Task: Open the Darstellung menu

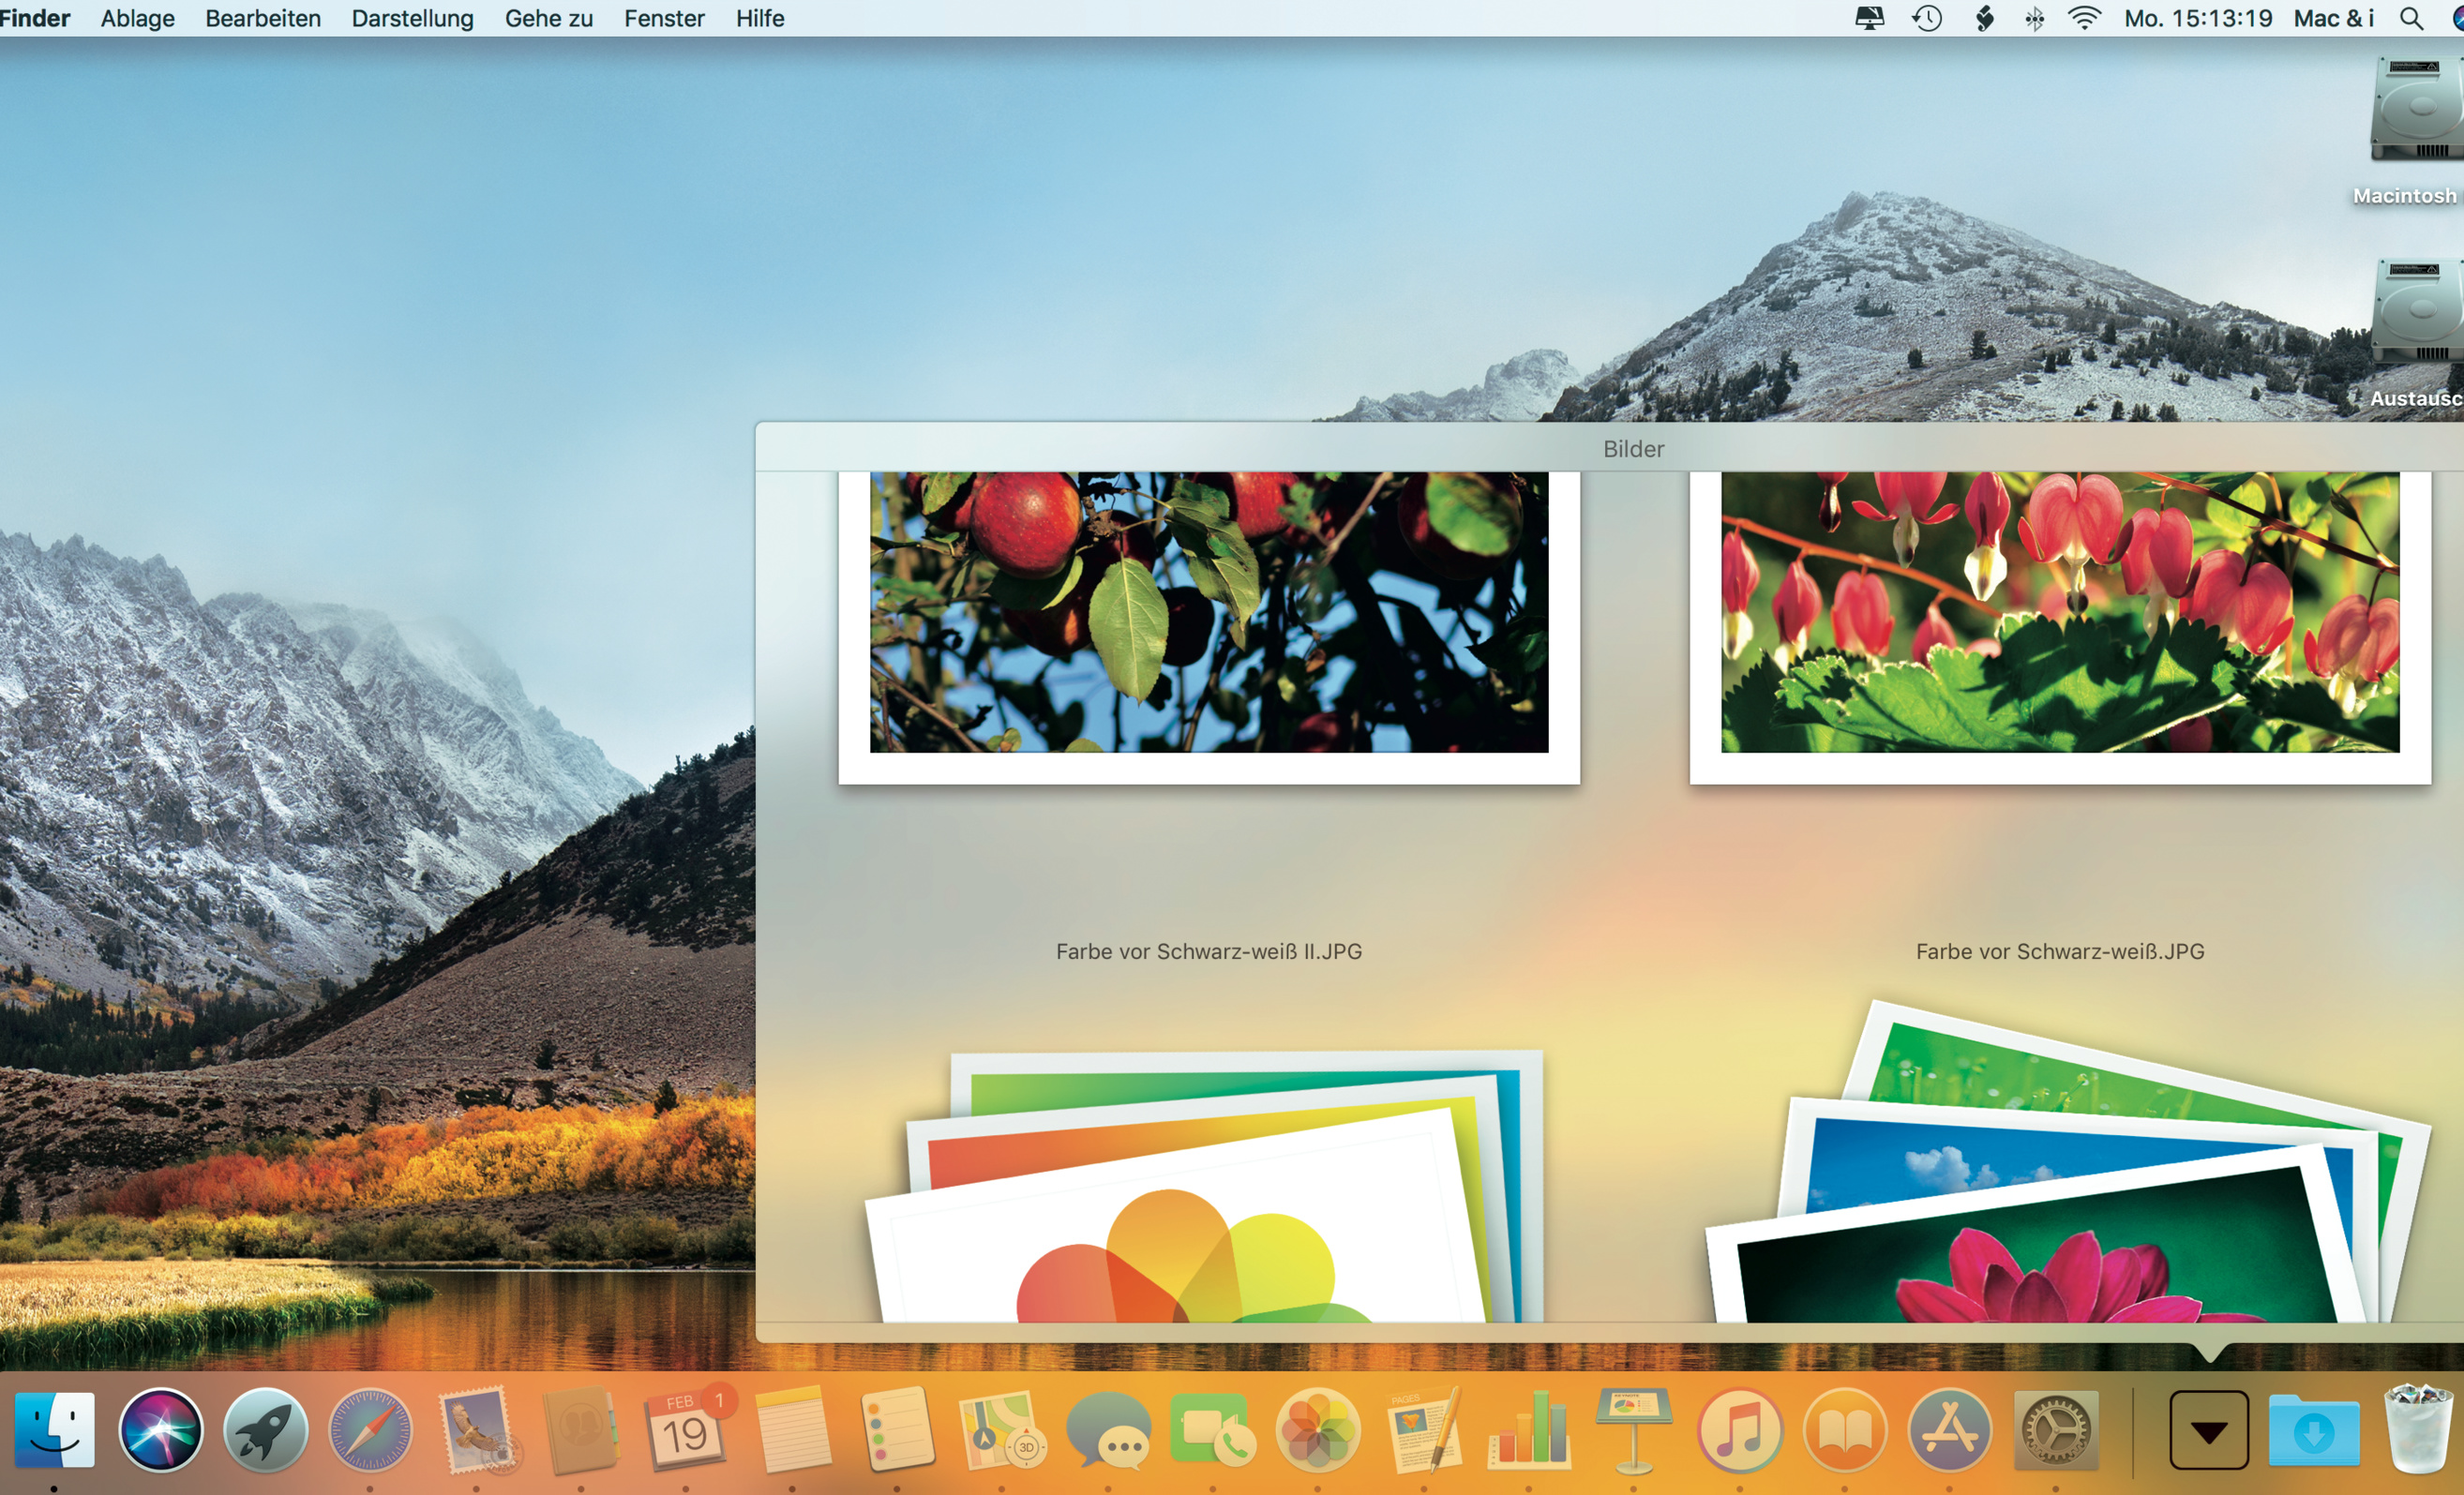Action: pos(412,18)
